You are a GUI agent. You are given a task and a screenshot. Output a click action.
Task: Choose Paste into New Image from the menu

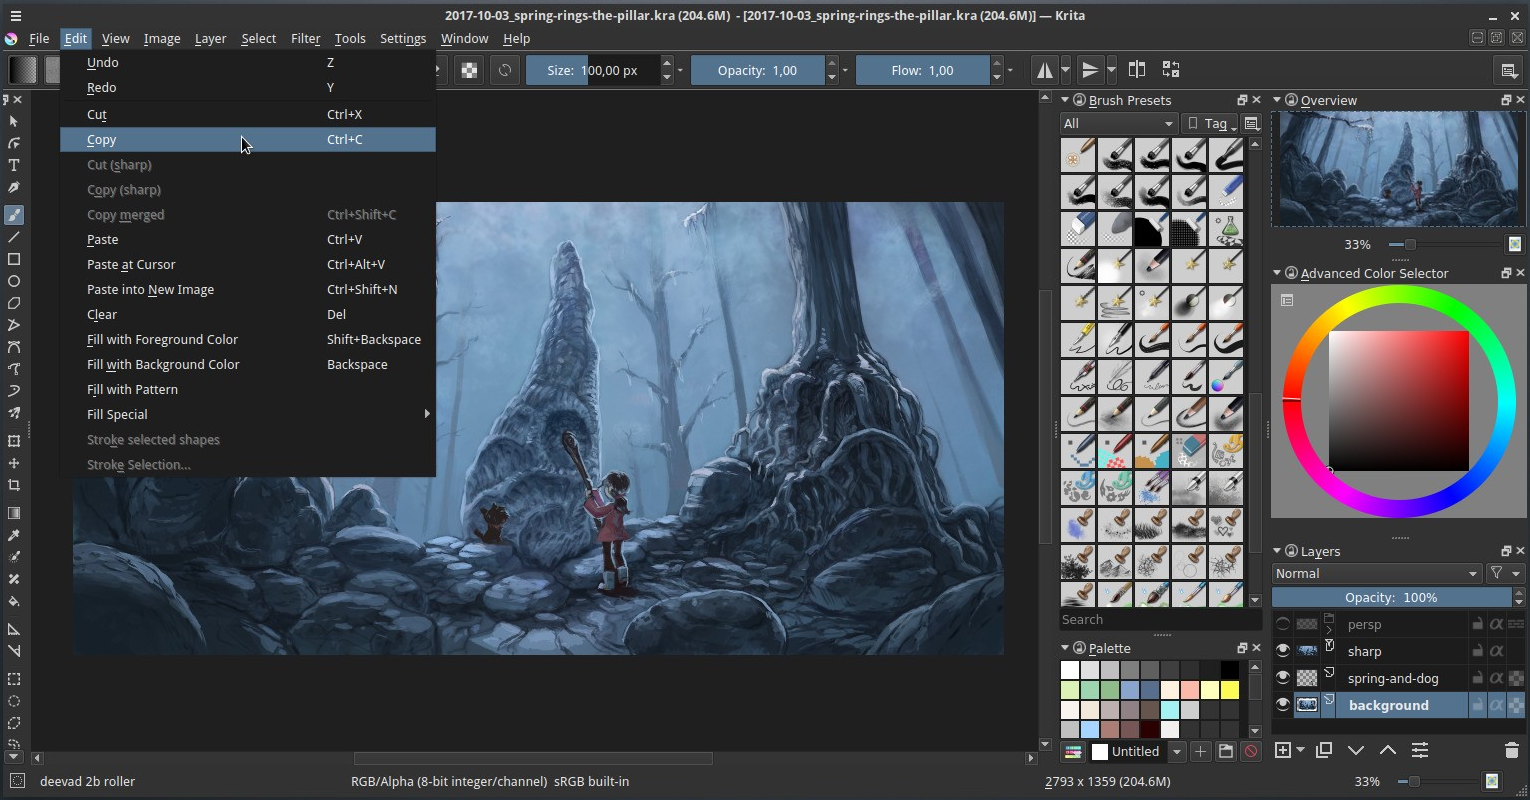150,289
